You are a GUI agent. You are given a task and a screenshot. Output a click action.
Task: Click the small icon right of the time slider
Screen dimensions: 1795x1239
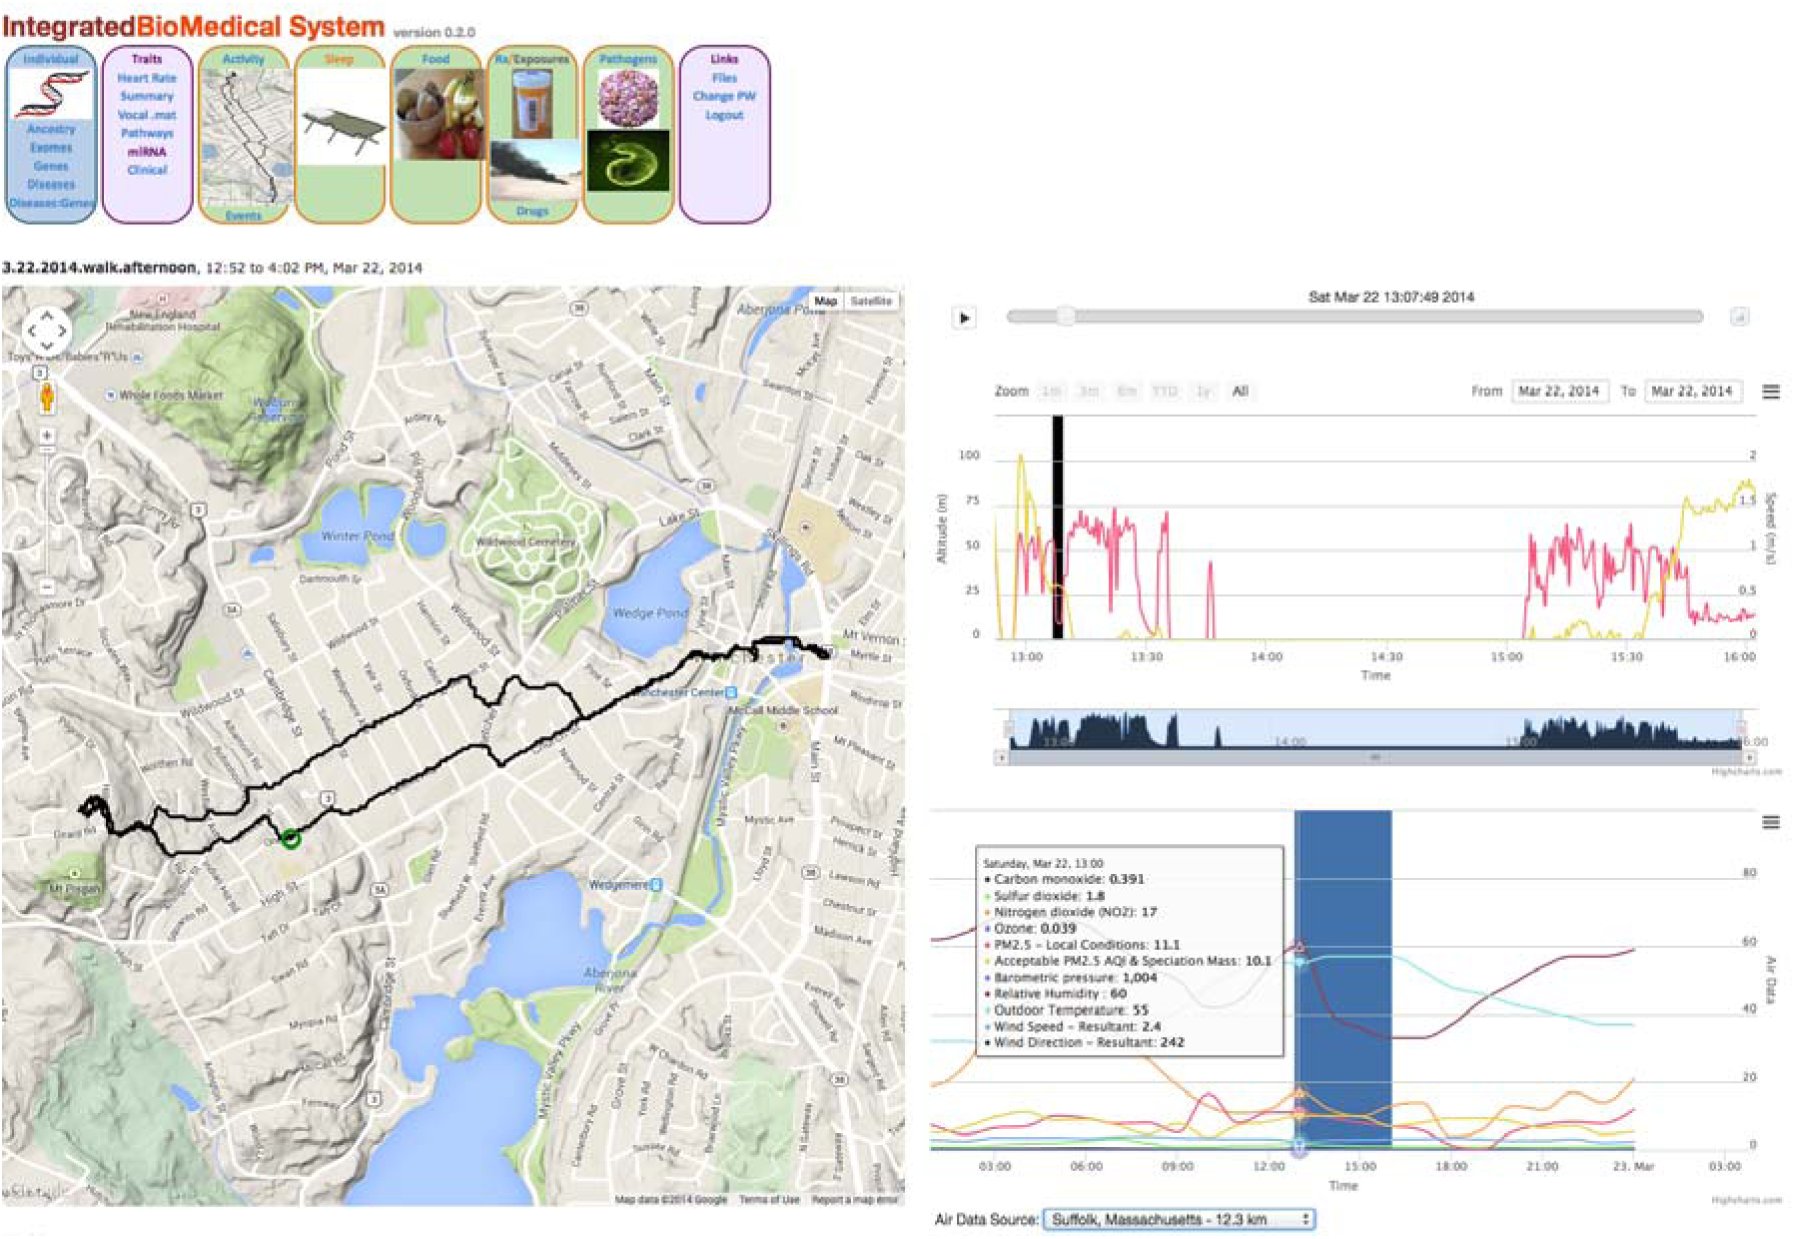click(x=1739, y=317)
